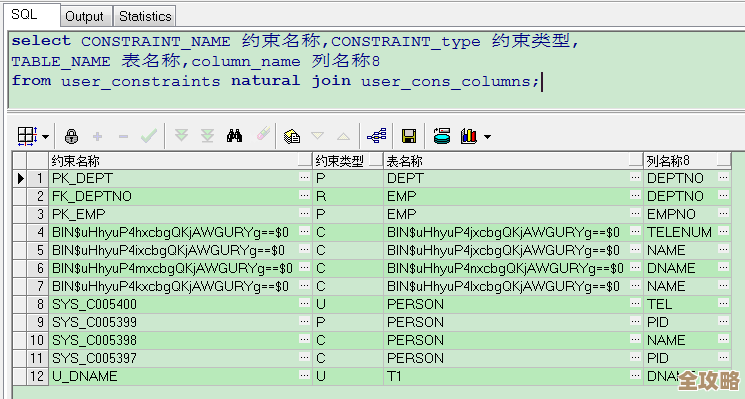The width and height of the screenshot is (745, 399).
Task: Toggle the edit data padlock icon
Action: (71, 136)
